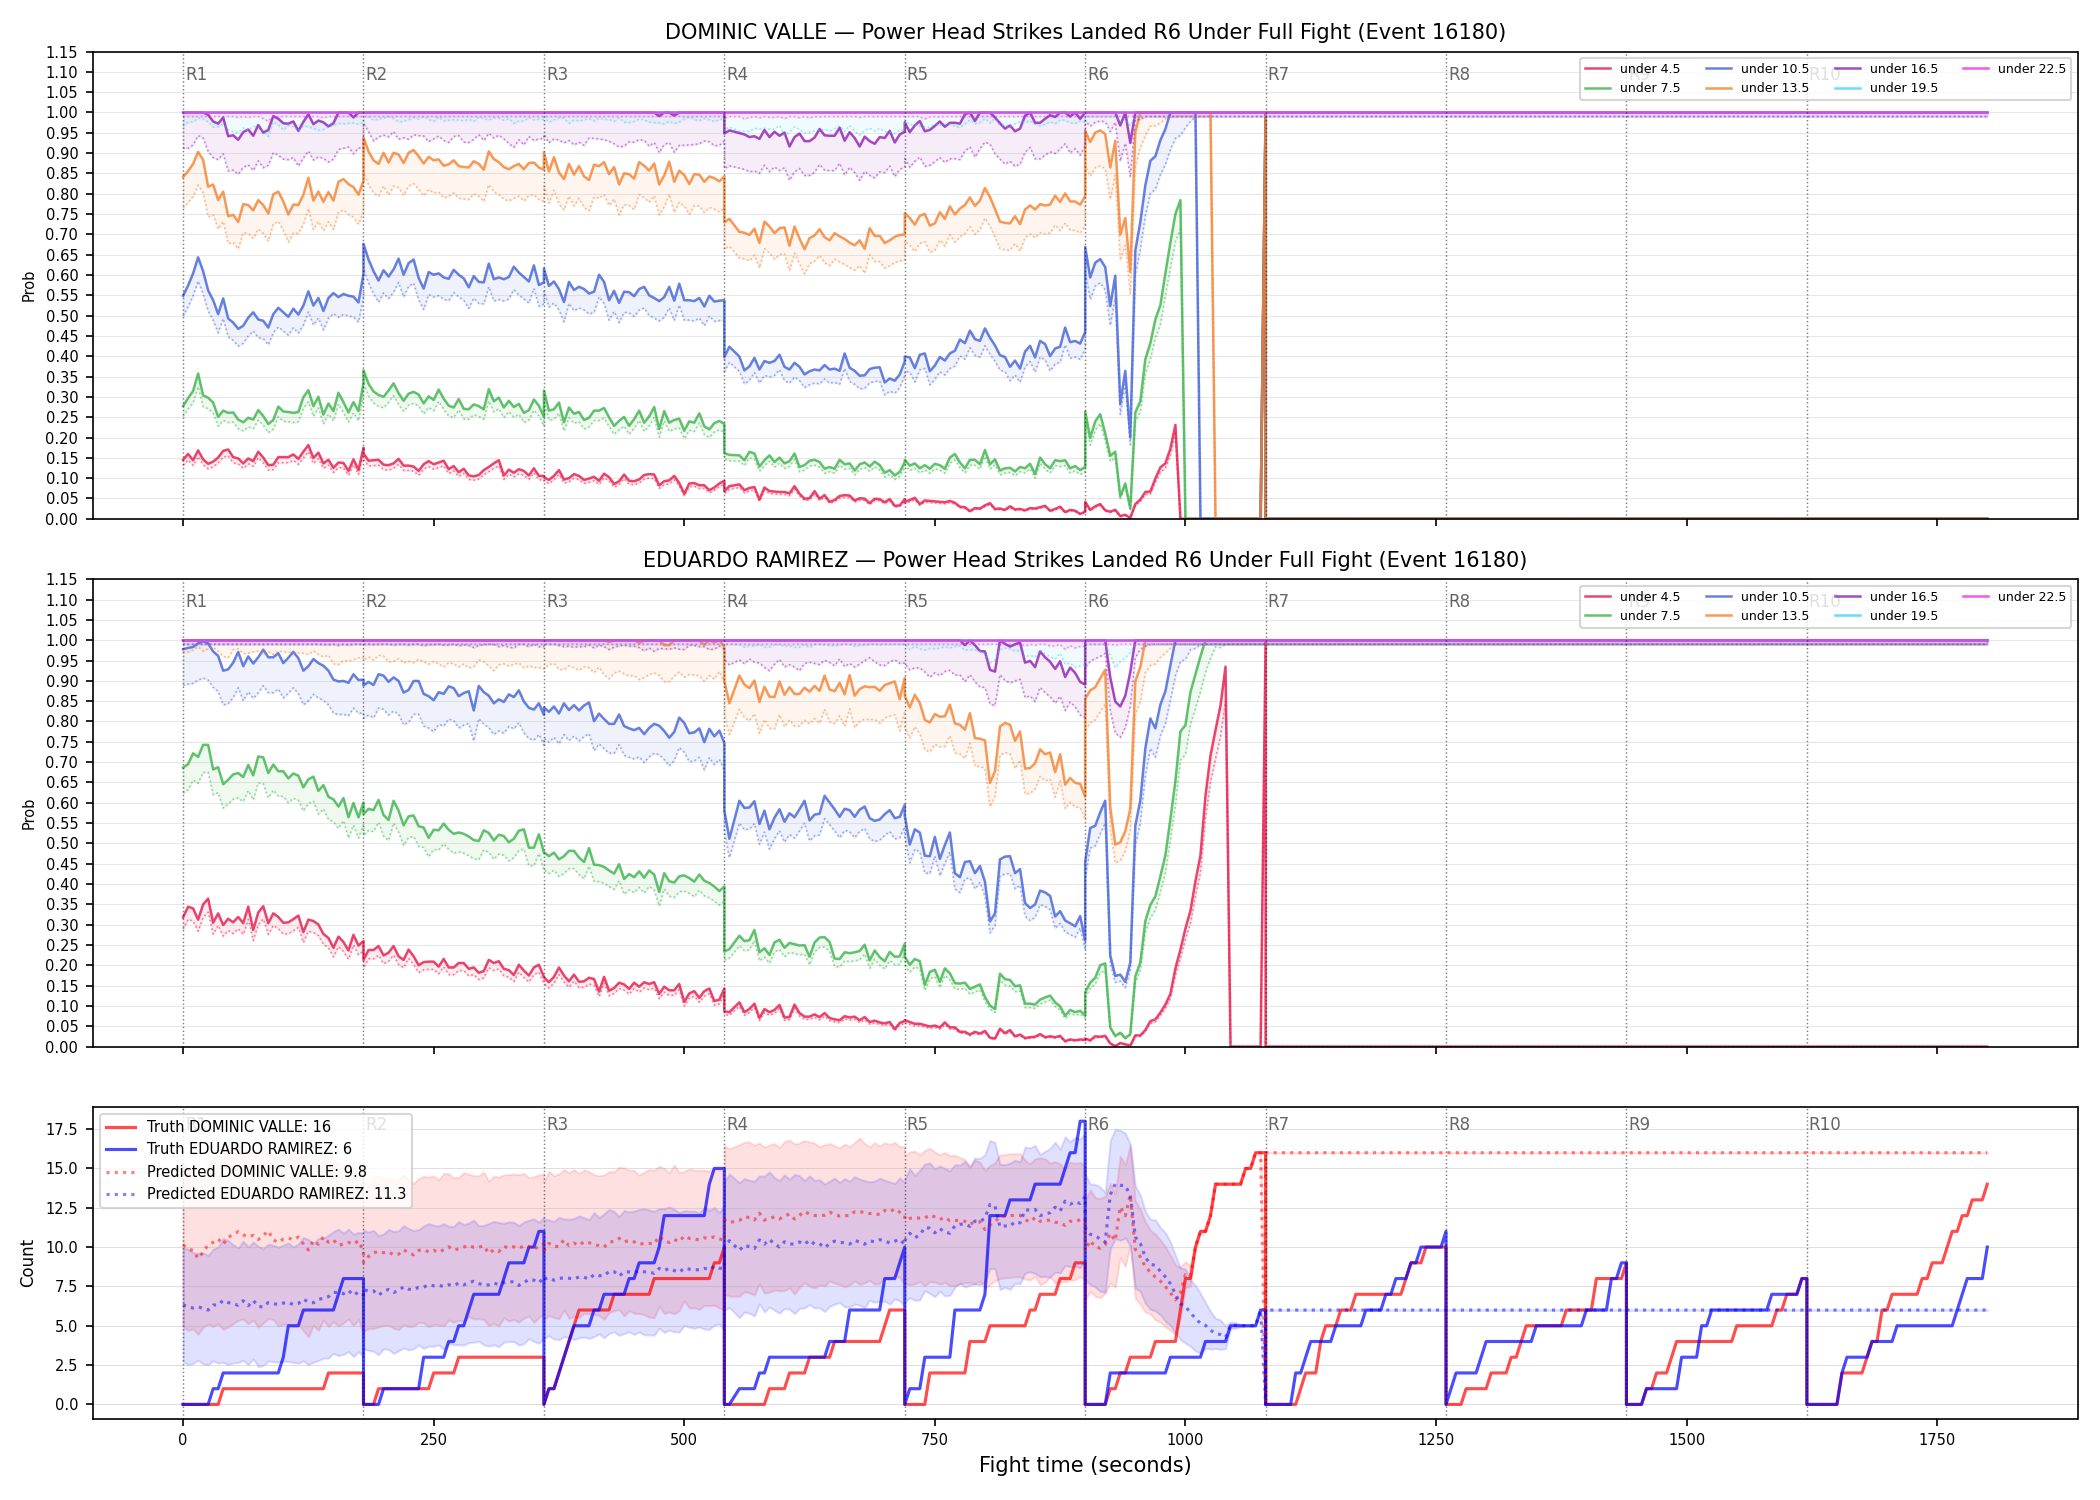Click the green 'under 7.5' line sample in middle legend
Viewport: 2100px width, 1500px height.
(1598, 616)
